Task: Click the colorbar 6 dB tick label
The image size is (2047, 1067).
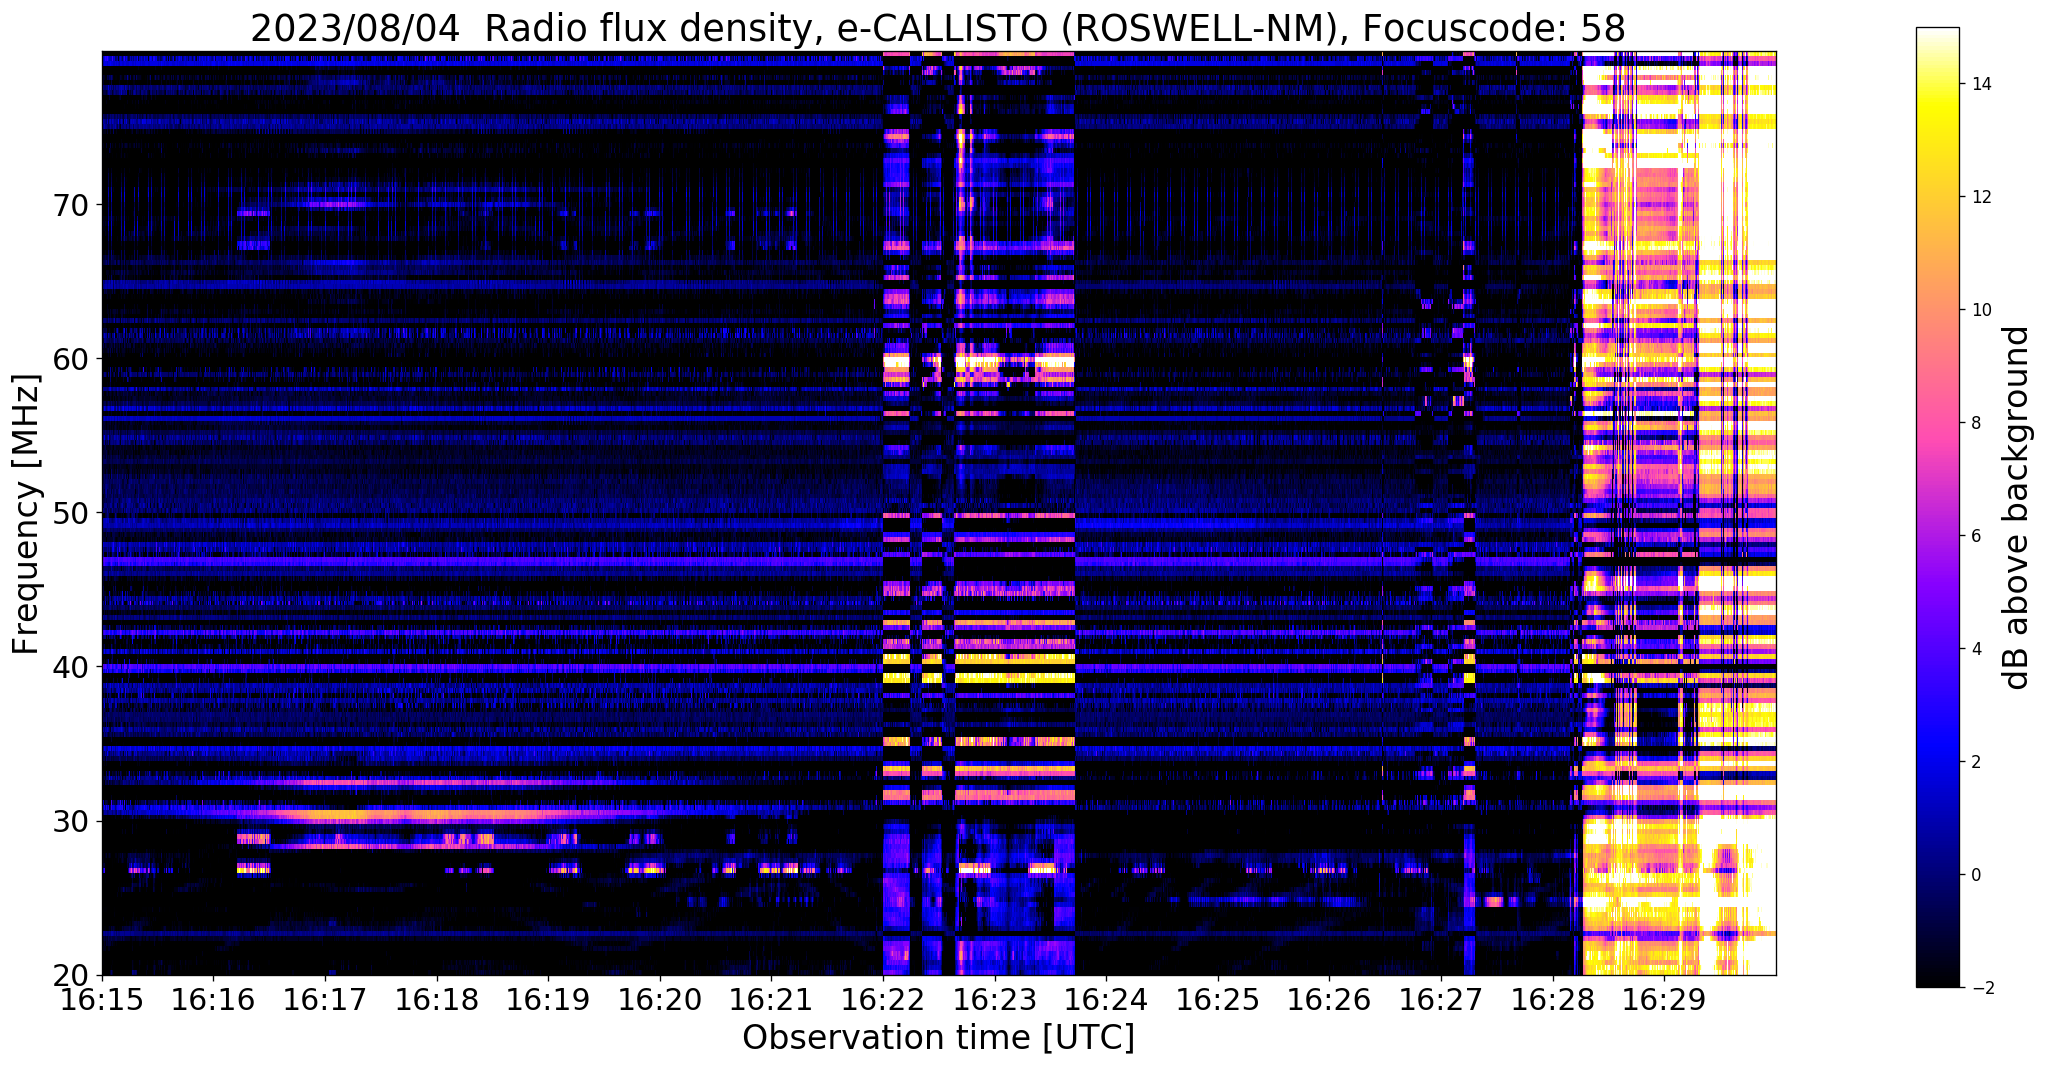Action: point(1974,536)
